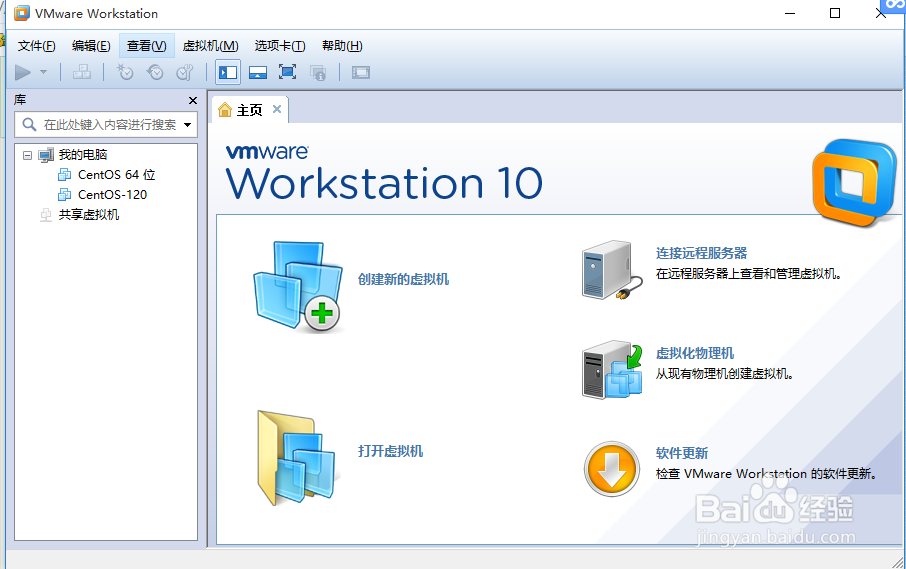
Task: Click the CentOS 64 位 VM icon
Action: 65,175
